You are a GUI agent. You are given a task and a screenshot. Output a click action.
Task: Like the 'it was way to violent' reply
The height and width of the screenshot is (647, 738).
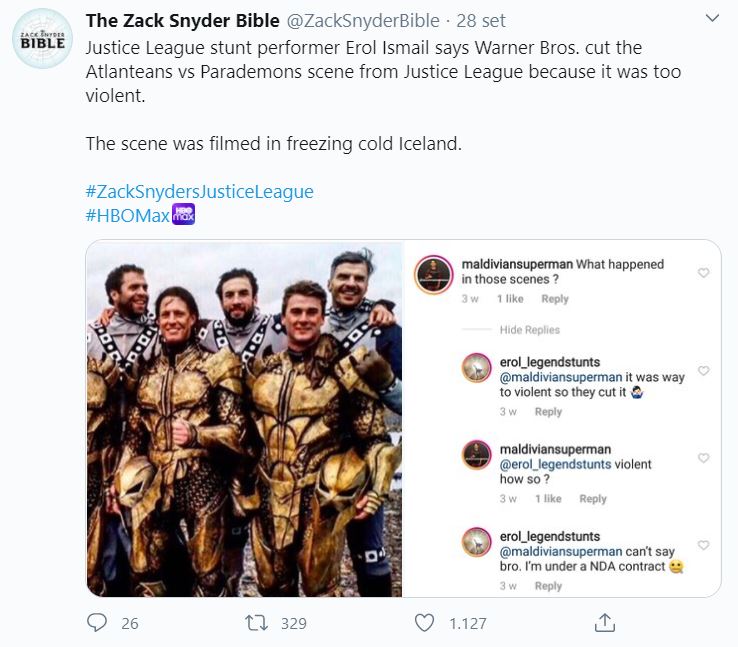[x=703, y=370]
